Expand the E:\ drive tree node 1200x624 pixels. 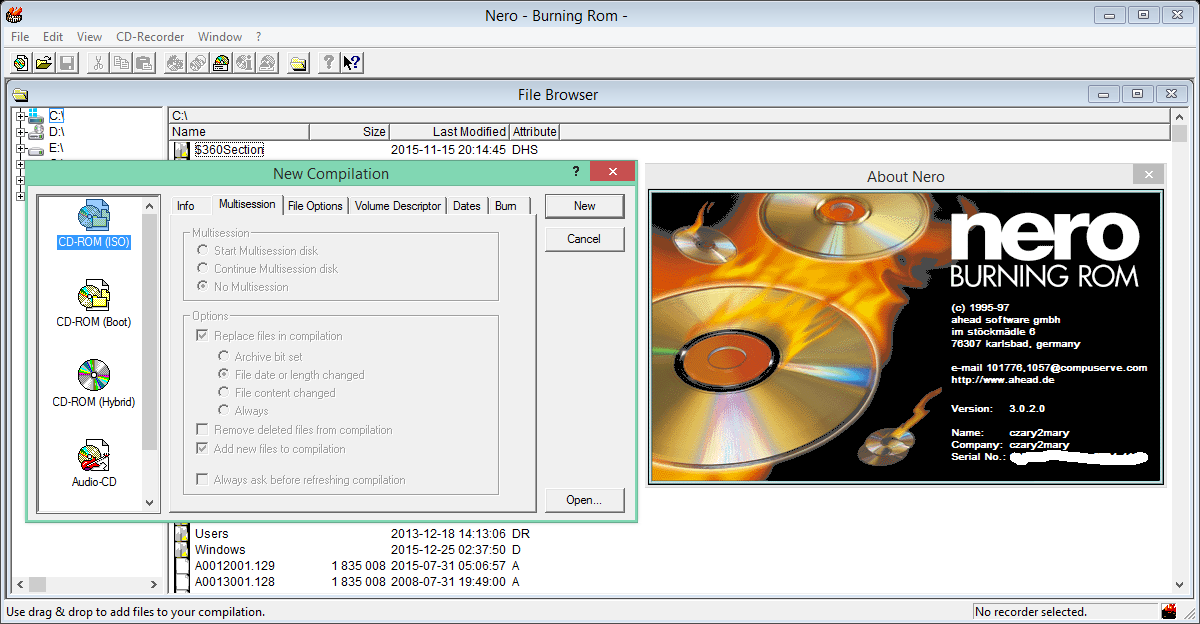coord(21,148)
